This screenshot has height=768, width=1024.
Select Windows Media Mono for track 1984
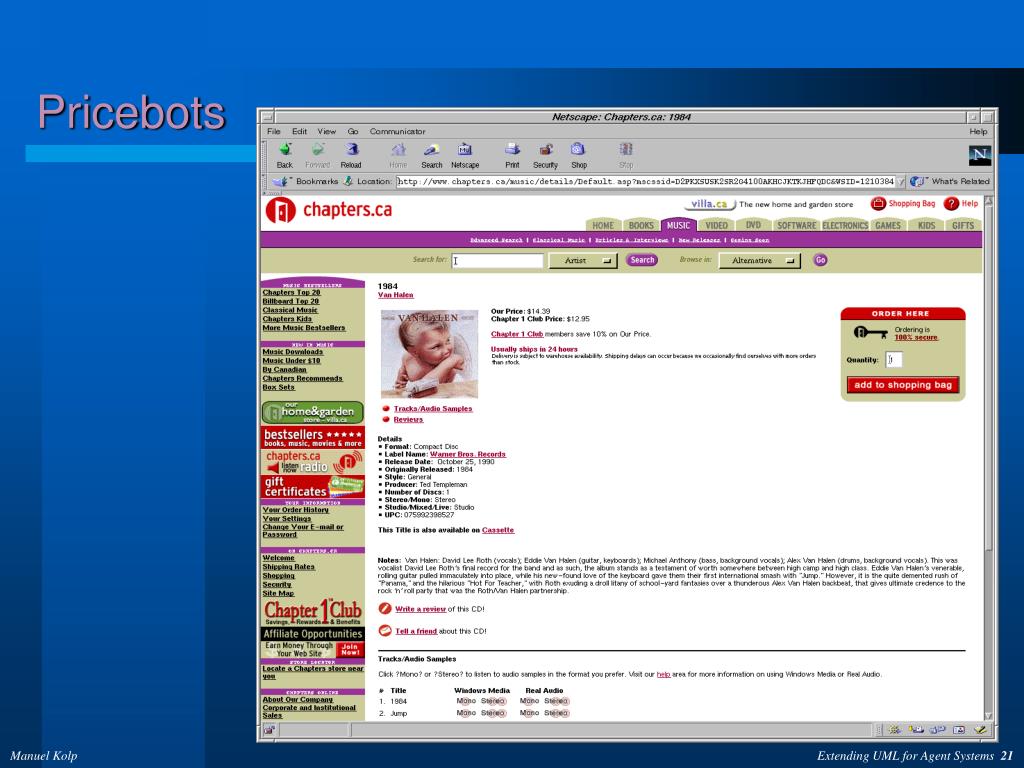(x=466, y=701)
